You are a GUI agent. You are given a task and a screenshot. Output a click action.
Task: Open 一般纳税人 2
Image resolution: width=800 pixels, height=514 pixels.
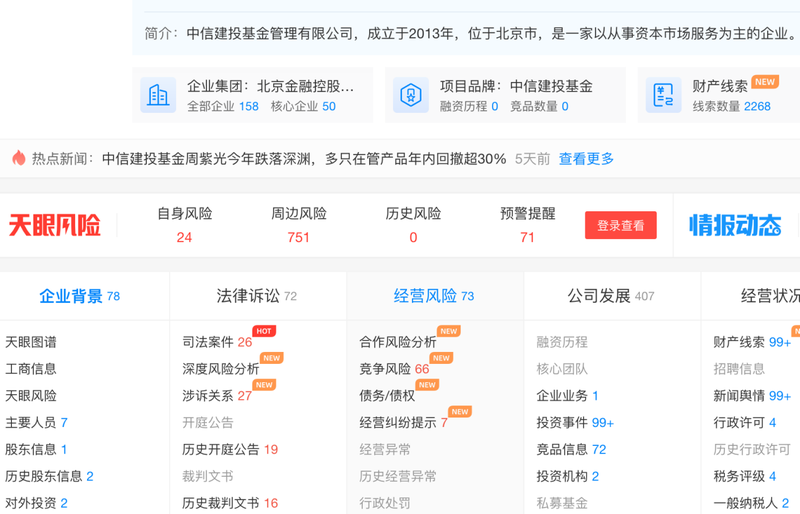coord(751,503)
